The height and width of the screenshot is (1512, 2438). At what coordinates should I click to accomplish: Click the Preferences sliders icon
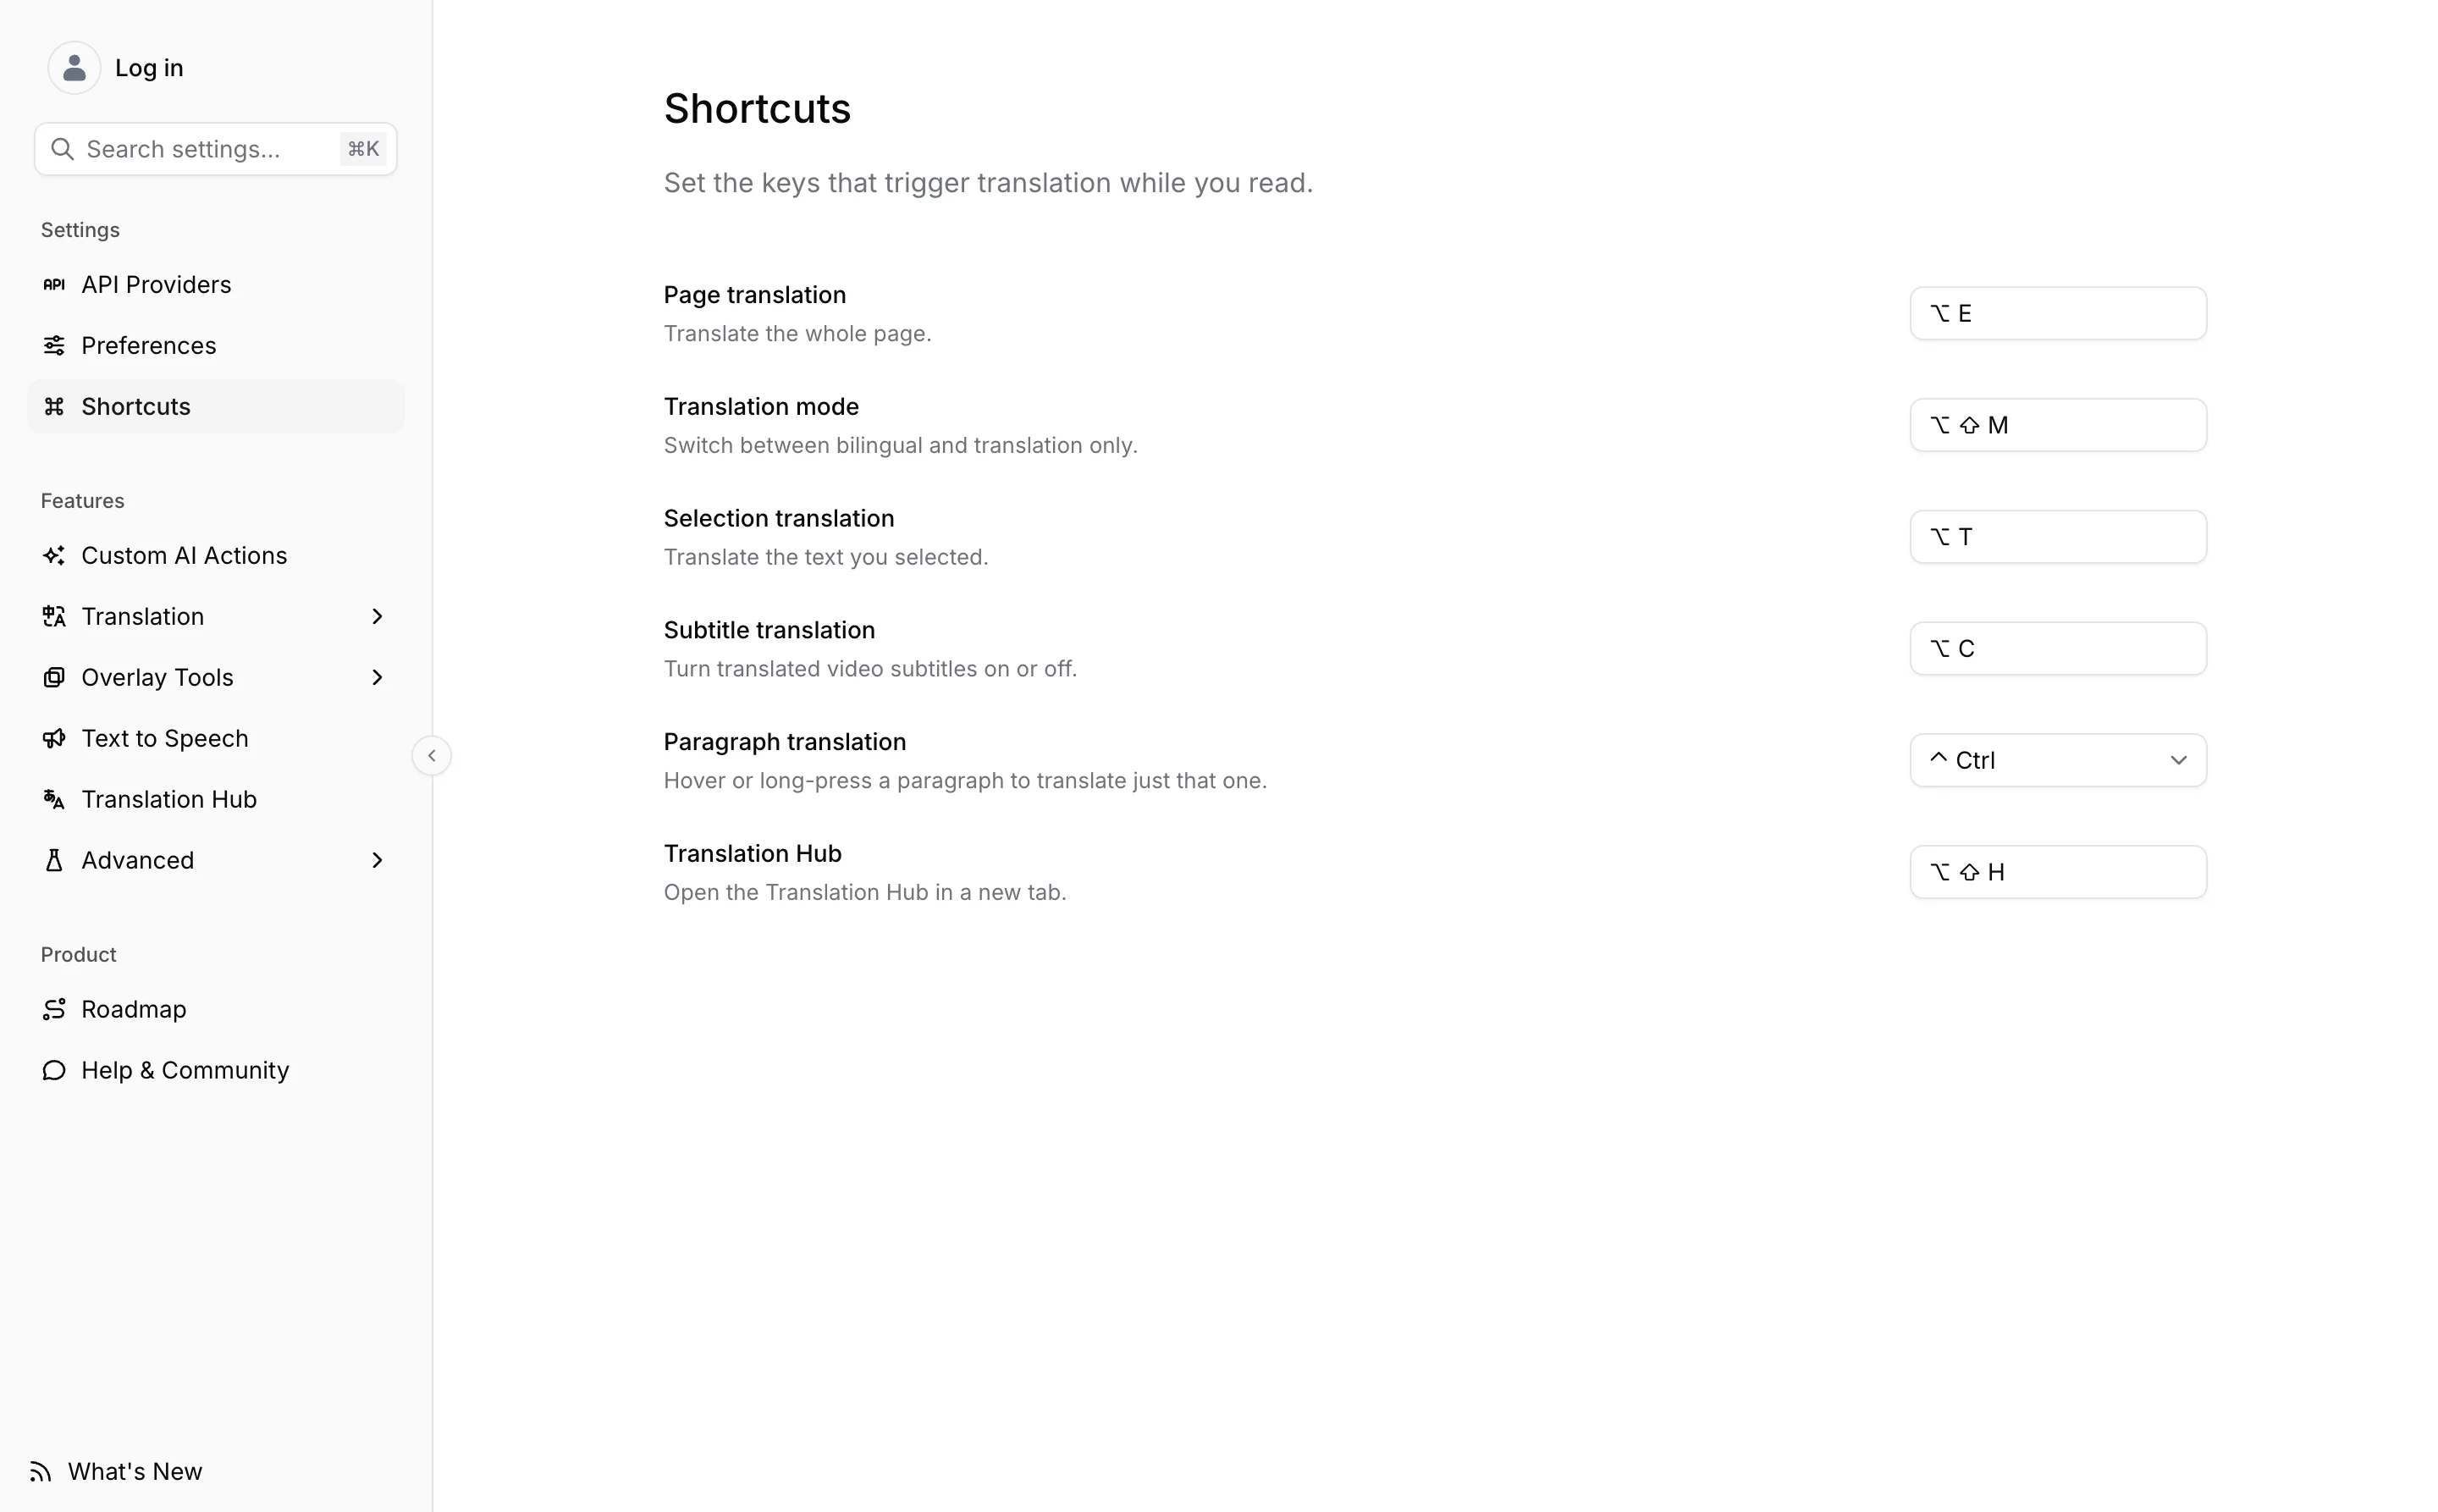pos(54,346)
